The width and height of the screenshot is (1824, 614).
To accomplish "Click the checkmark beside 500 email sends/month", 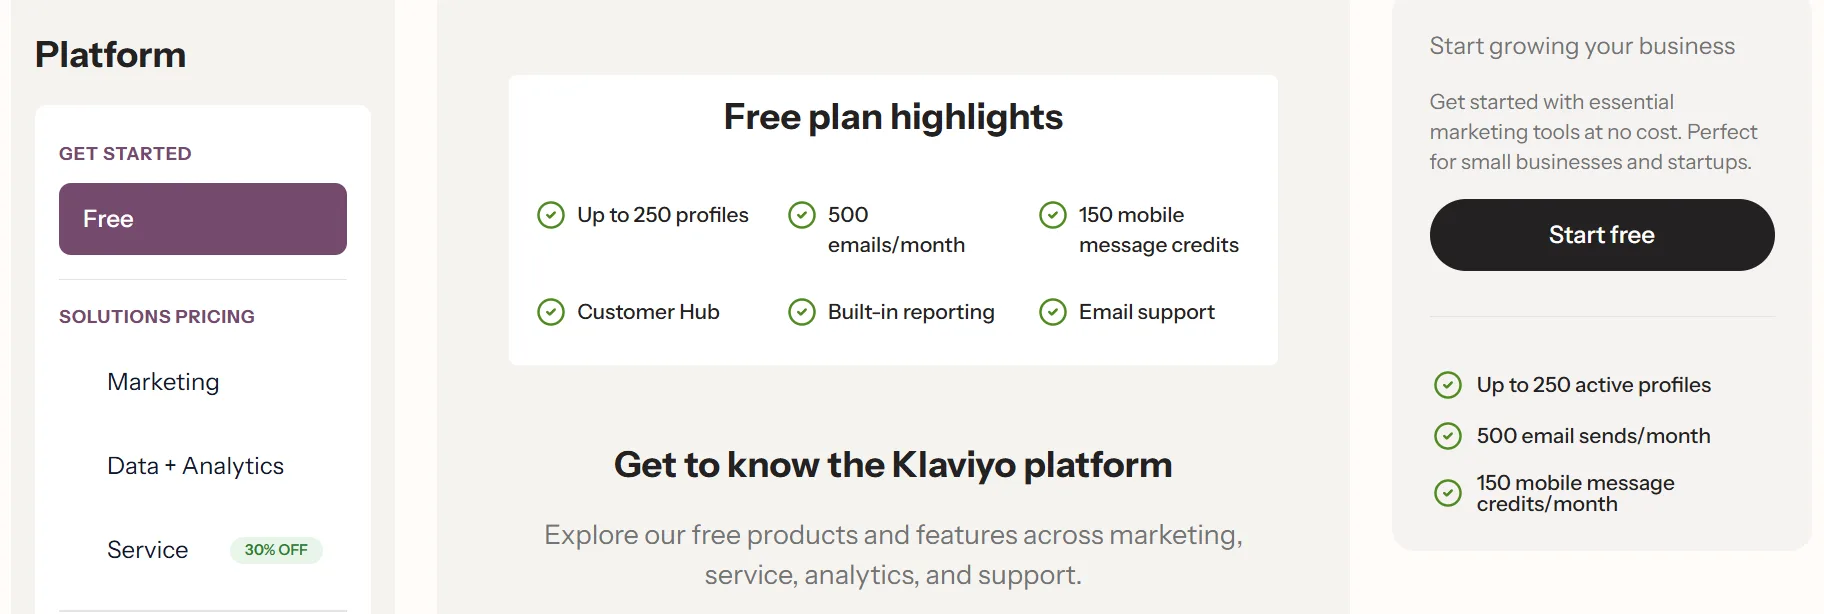I will tap(1448, 436).
